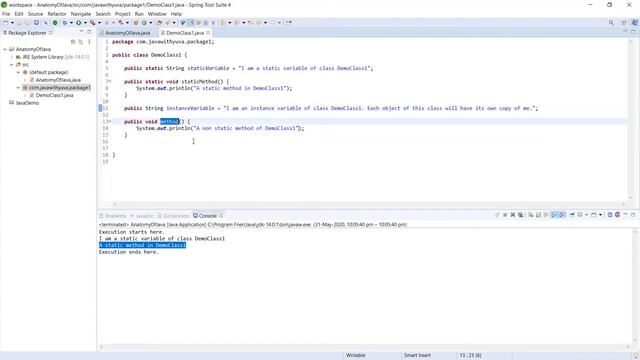Click the Terminate square icon in Console
The width and height of the screenshot is (640, 360).
[x=505, y=215]
